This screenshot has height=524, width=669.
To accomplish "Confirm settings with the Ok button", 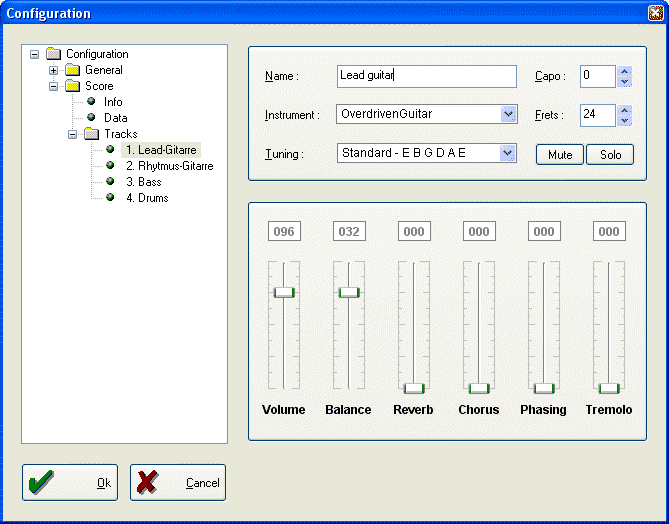I will (x=70, y=483).
